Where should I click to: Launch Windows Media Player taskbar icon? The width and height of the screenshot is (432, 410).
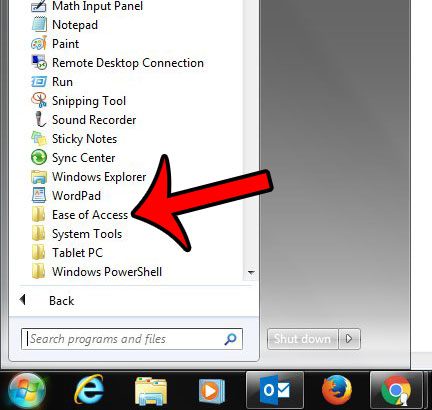(212, 390)
